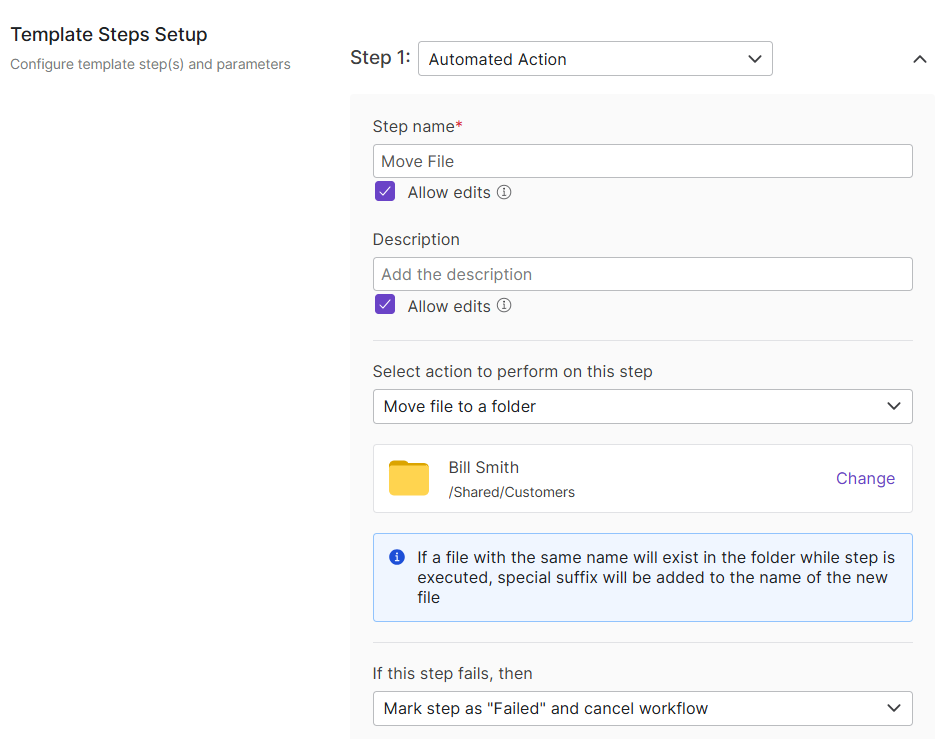Screen dimensions: 947x739
Task: Click the yellow folder icon for Bill Smith
Action: tap(408, 479)
